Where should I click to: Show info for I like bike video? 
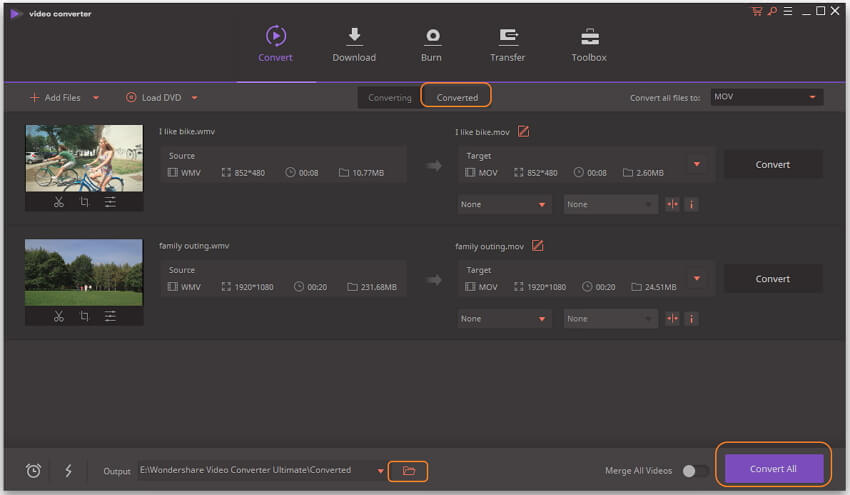(691, 204)
